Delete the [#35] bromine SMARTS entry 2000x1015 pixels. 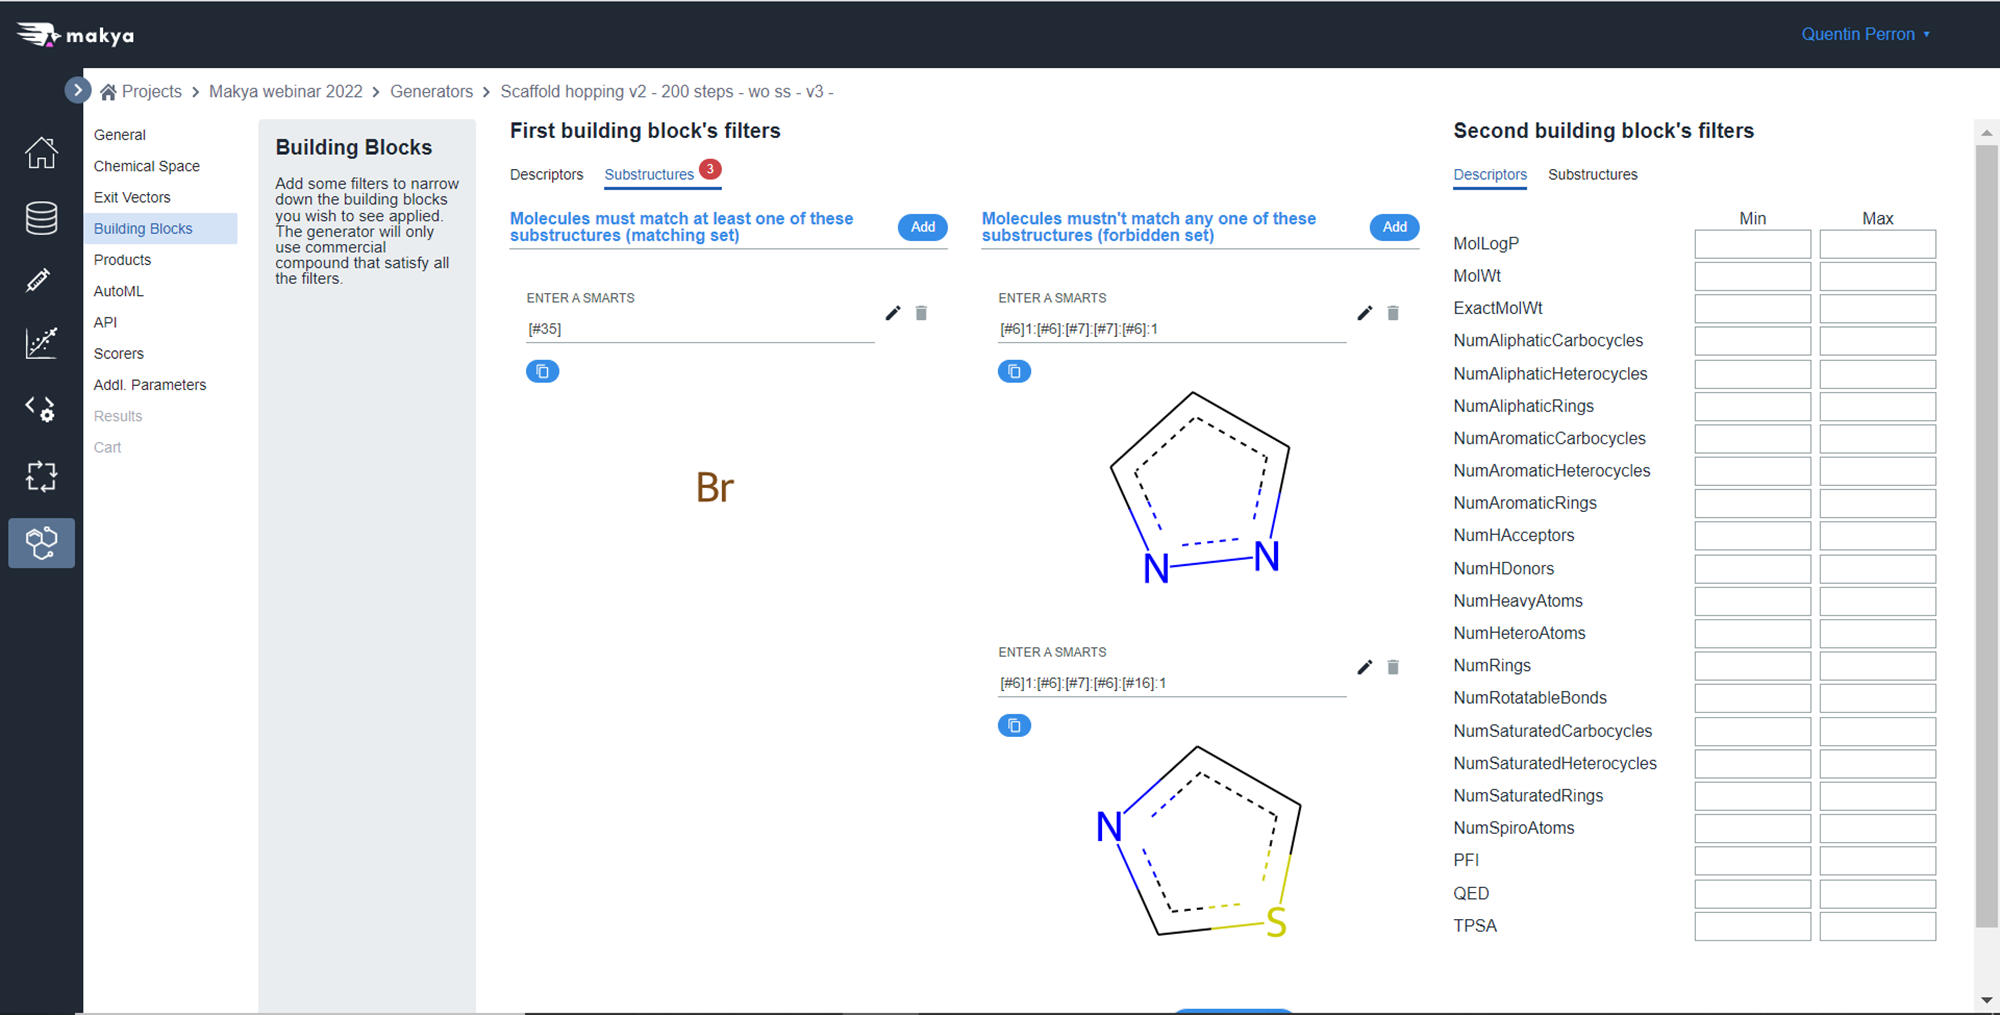pyautogui.click(x=921, y=313)
